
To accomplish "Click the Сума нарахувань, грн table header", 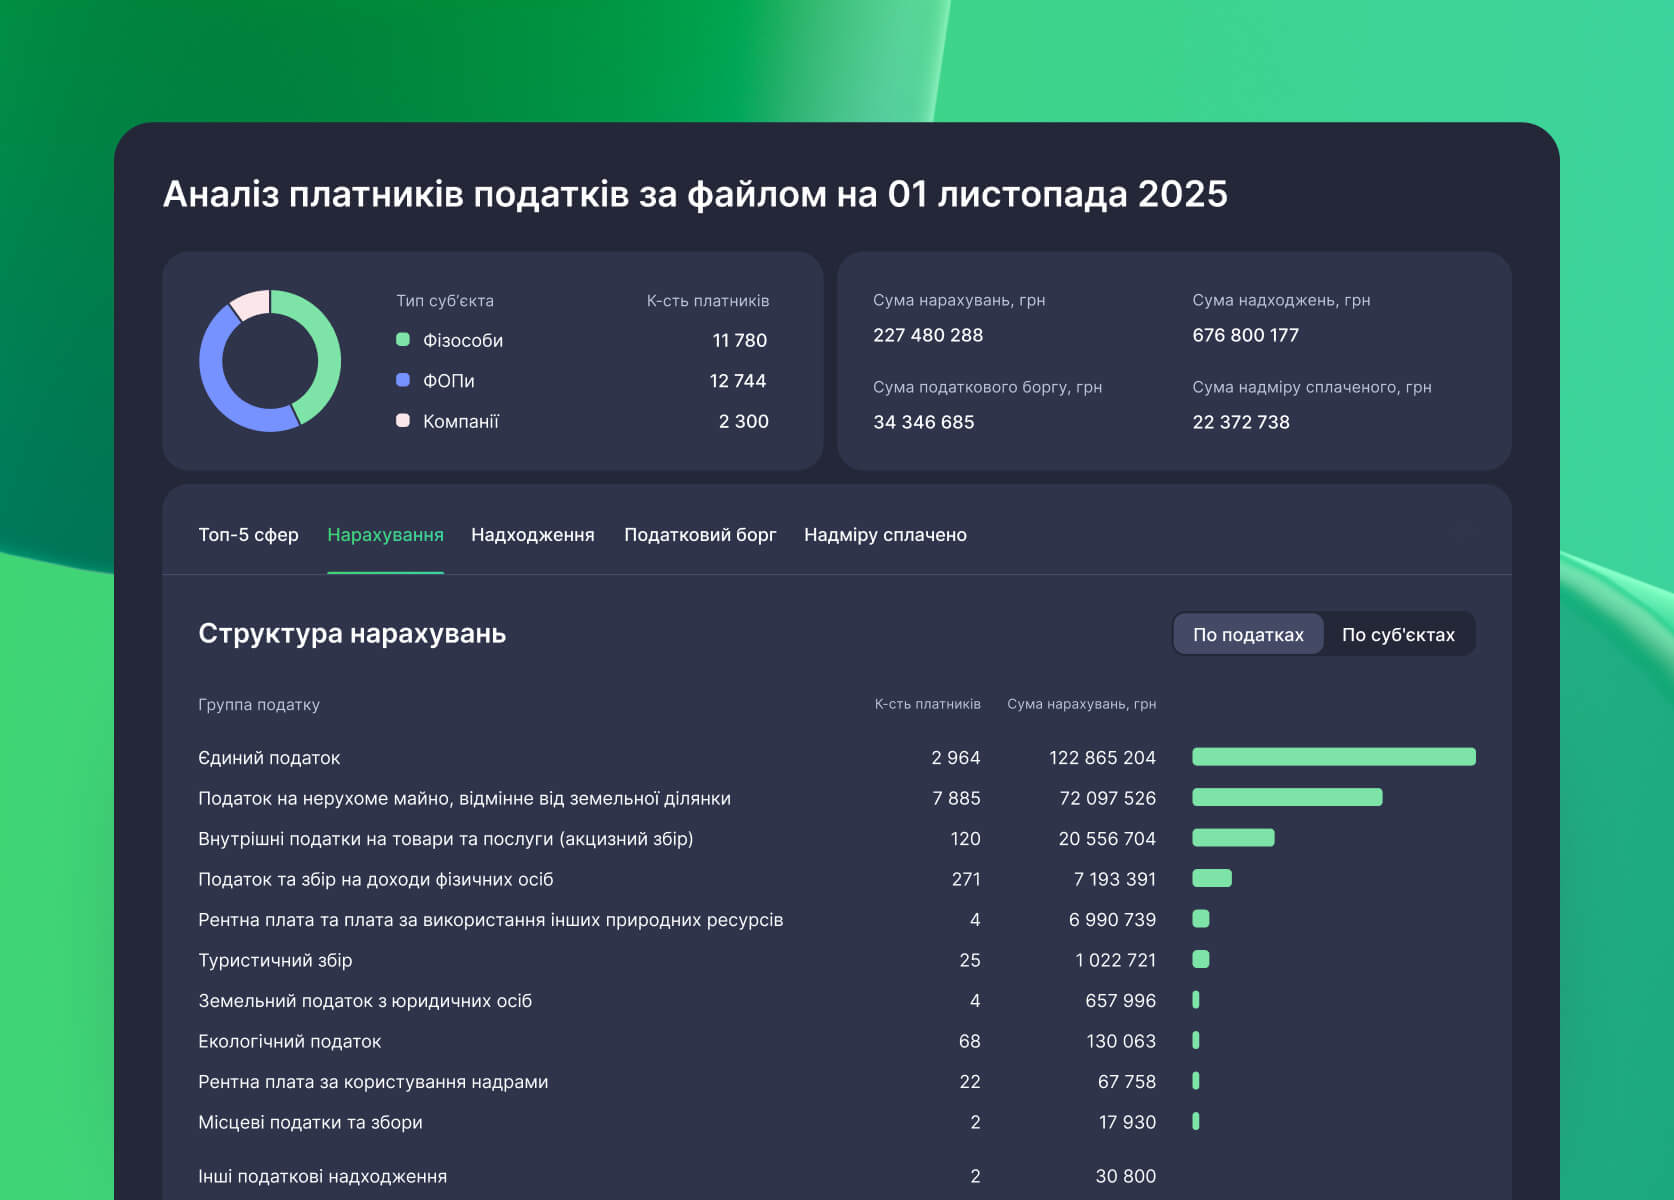I will [x=1082, y=704].
